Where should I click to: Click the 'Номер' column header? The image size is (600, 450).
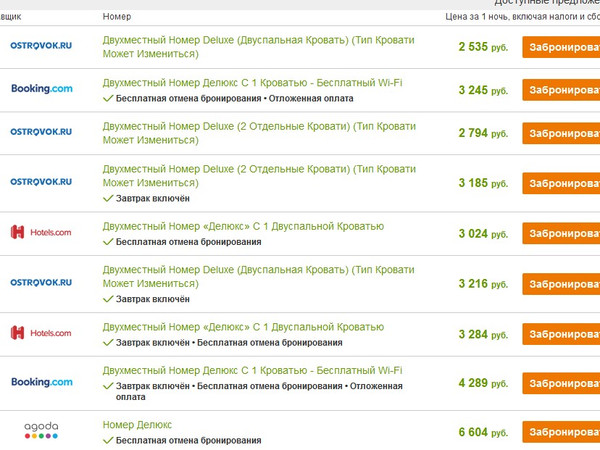pos(117,17)
